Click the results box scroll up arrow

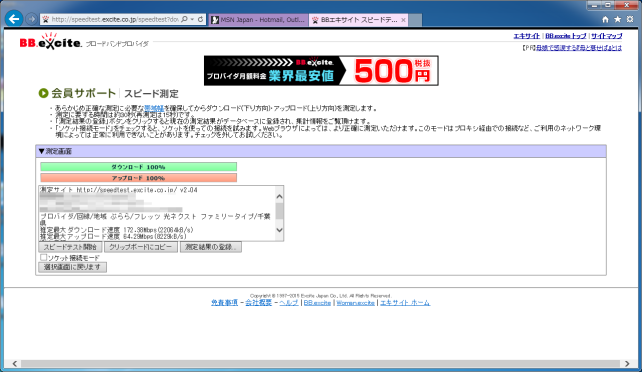[x=279, y=196]
